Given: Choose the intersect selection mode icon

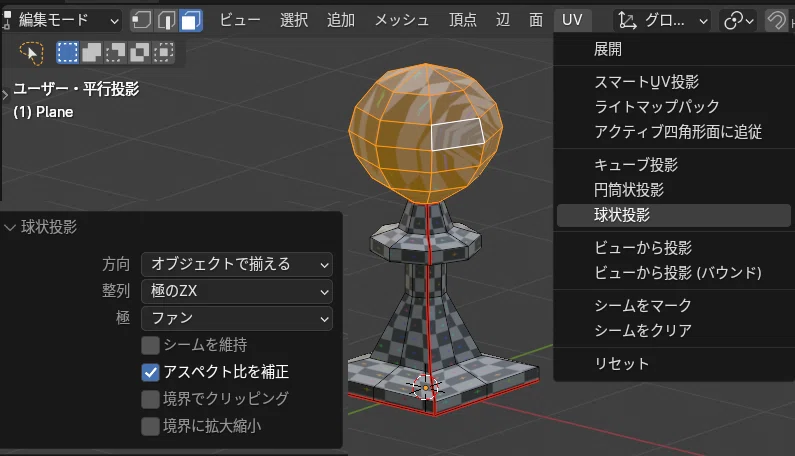Looking at the screenshot, I should point(164,52).
